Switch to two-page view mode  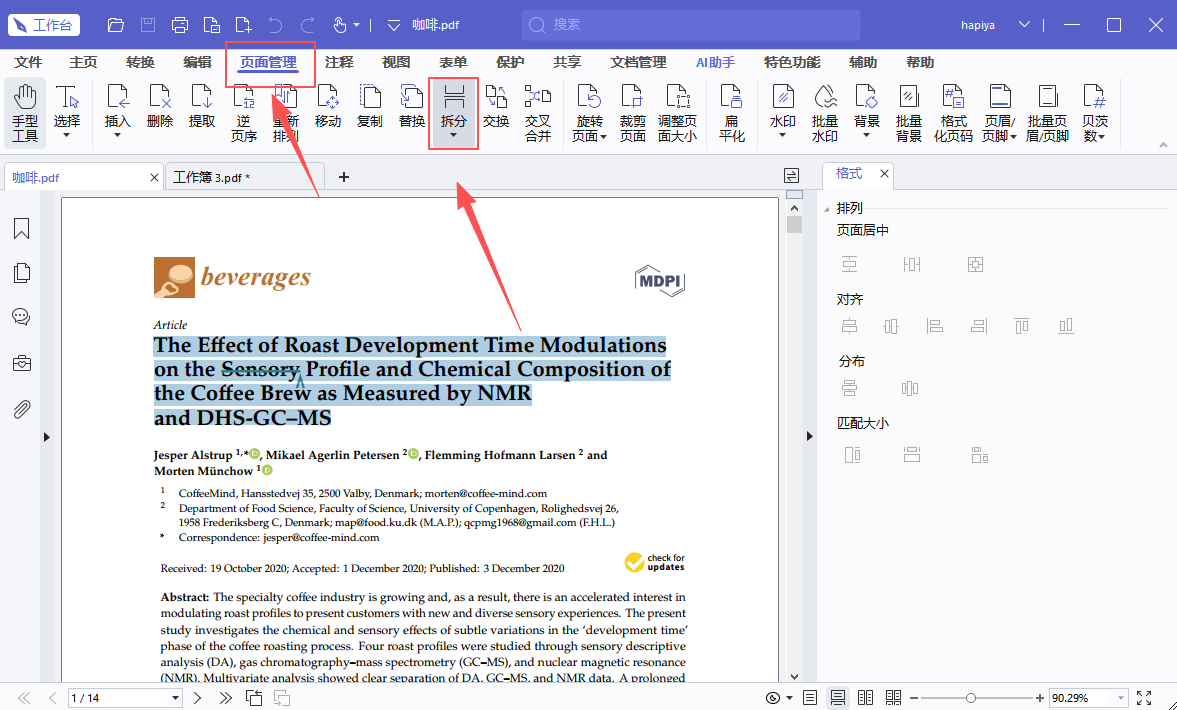pyautogui.click(x=865, y=698)
